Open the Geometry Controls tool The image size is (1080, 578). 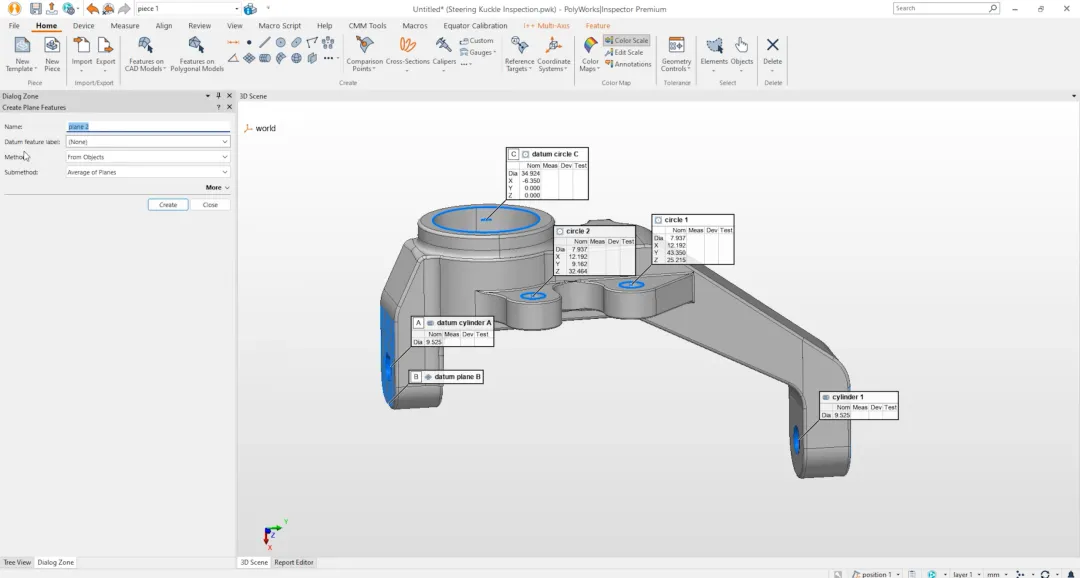(x=676, y=47)
